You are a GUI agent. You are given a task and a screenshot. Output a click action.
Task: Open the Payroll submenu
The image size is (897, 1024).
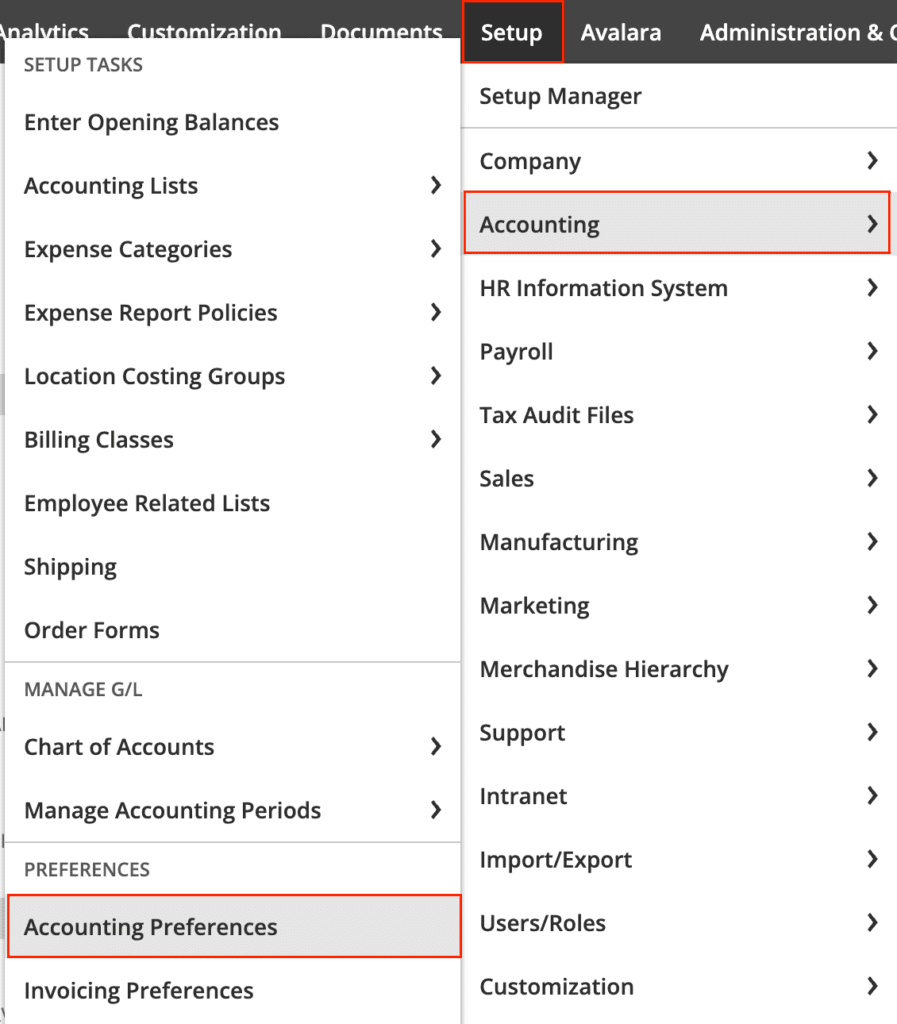[679, 351]
